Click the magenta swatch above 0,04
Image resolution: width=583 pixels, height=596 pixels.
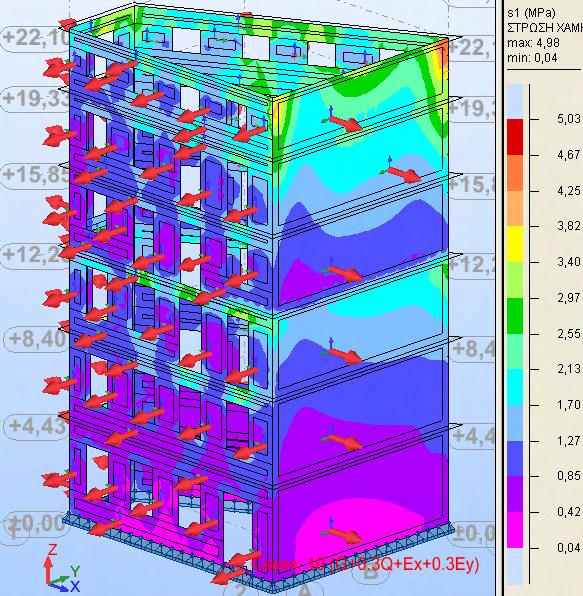coord(515,530)
